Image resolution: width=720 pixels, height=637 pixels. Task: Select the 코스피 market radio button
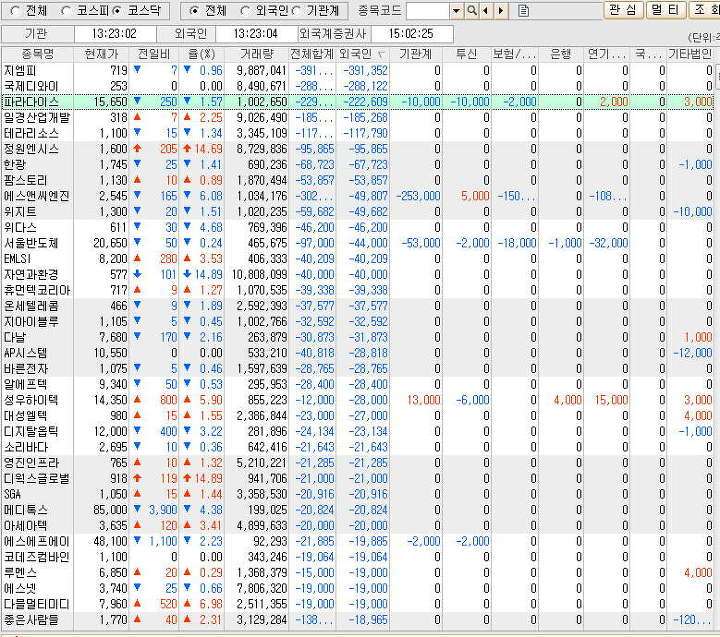click(x=65, y=11)
